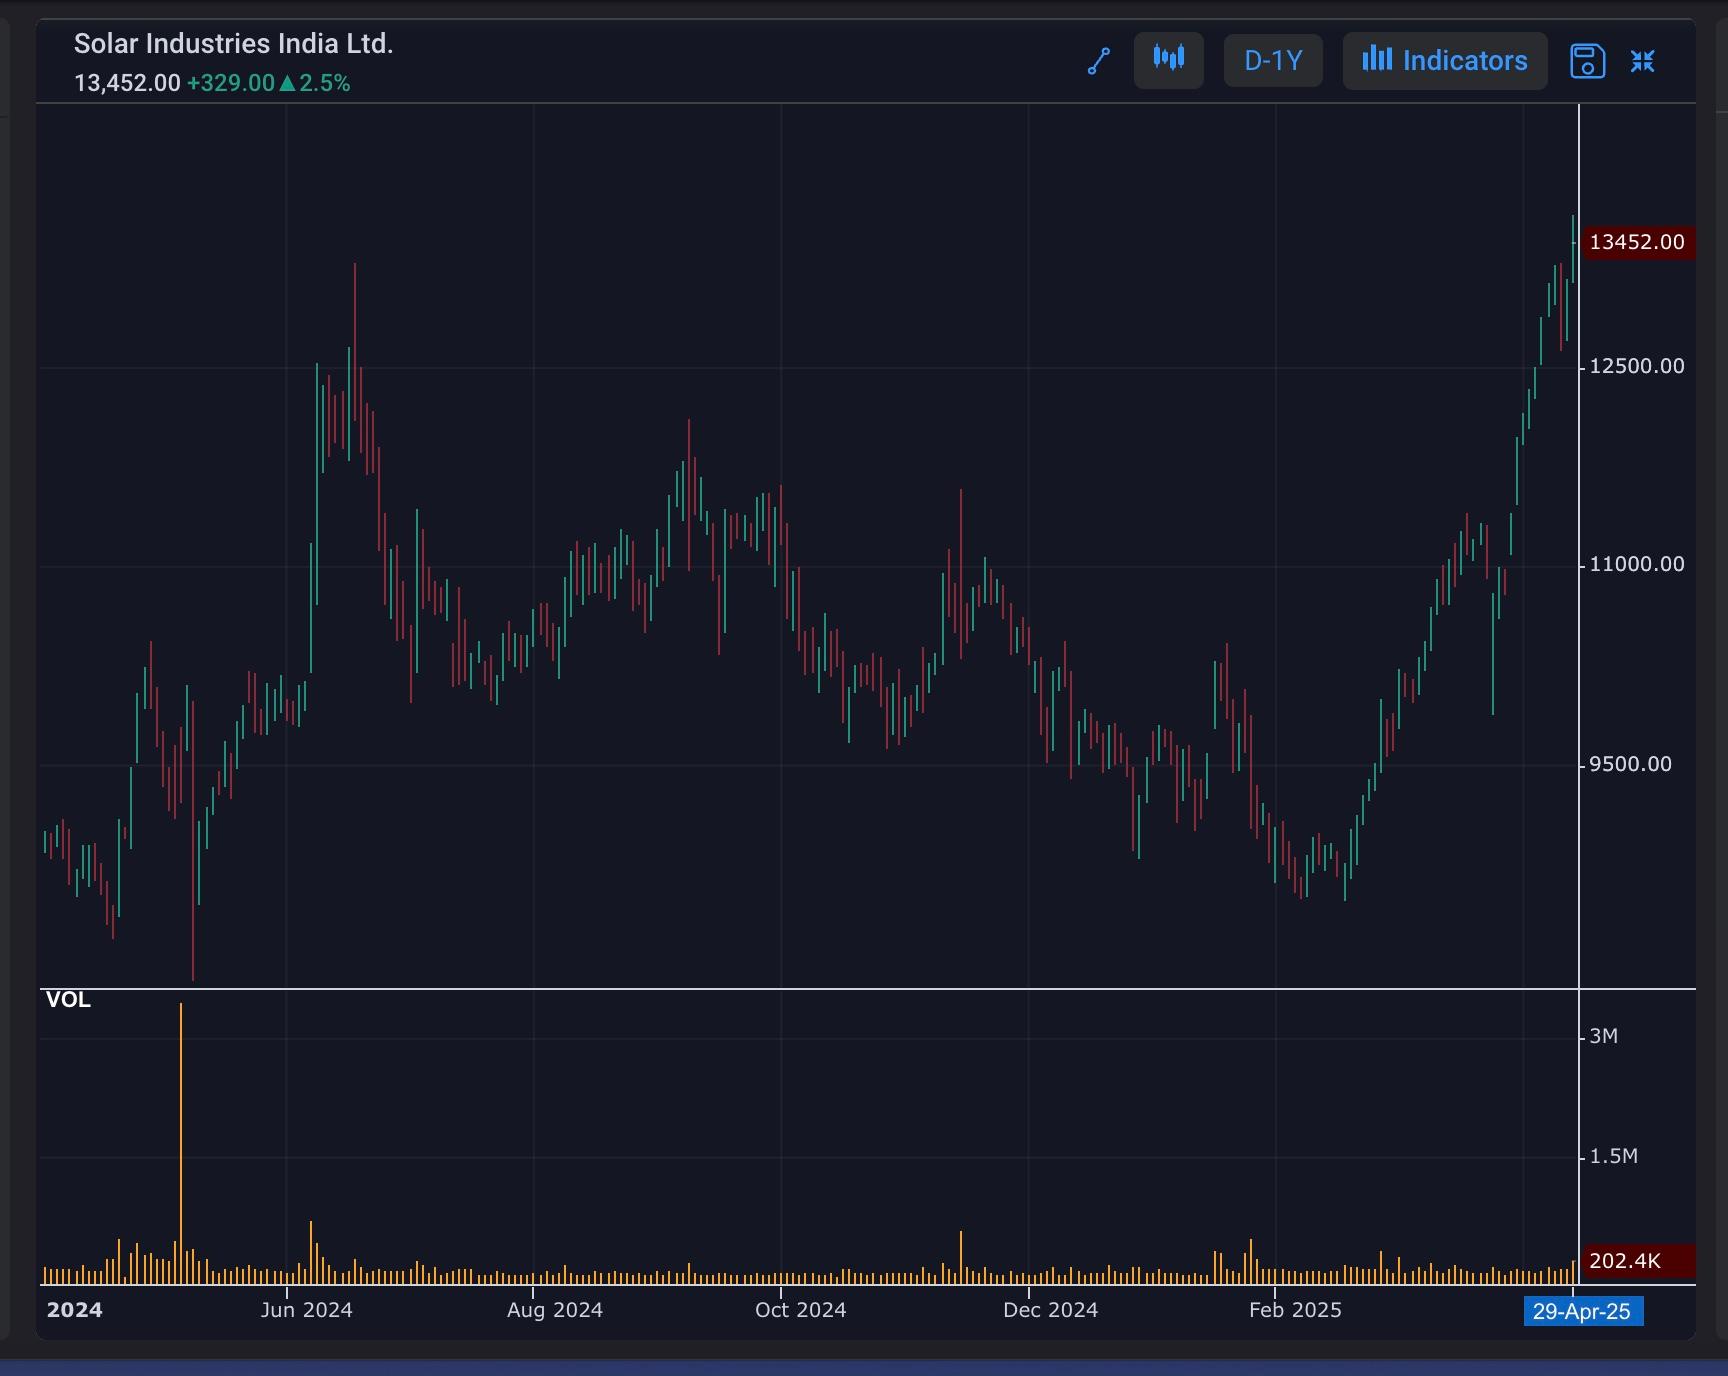Screen dimensions: 1728x1376
Task: Click the 12500.00 price axis label
Action: (x=1637, y=366)
